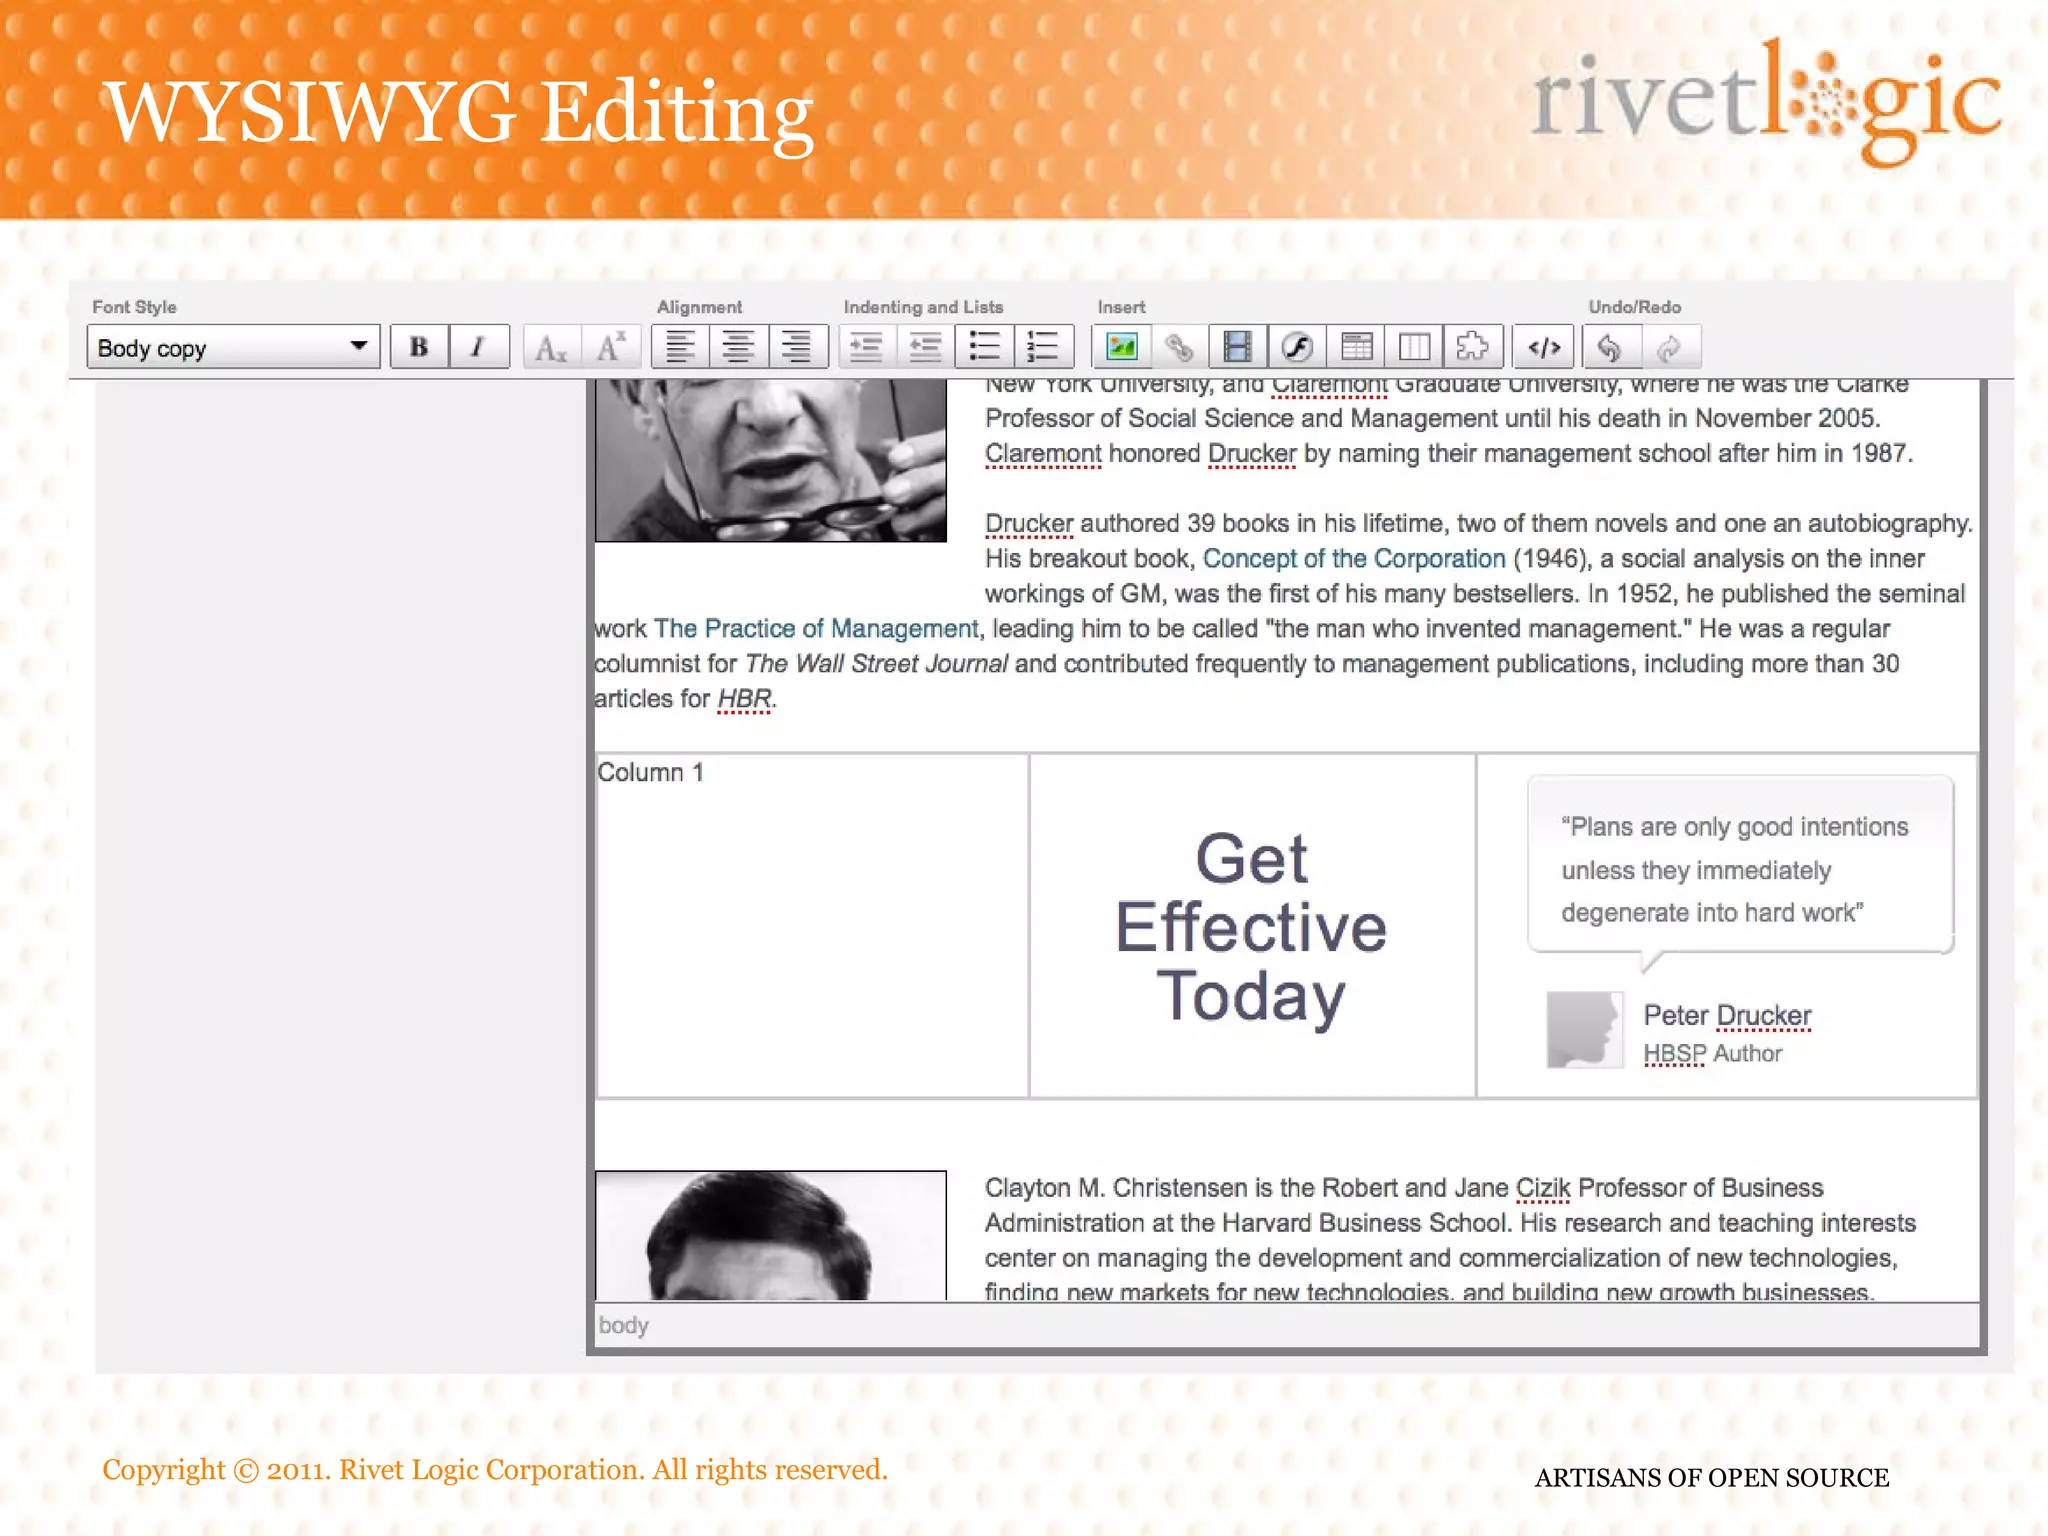The height and width of the screenshot is (1536, 2048).
Task: Click the Indenting and Lists group label
Action: pos(923,307)
